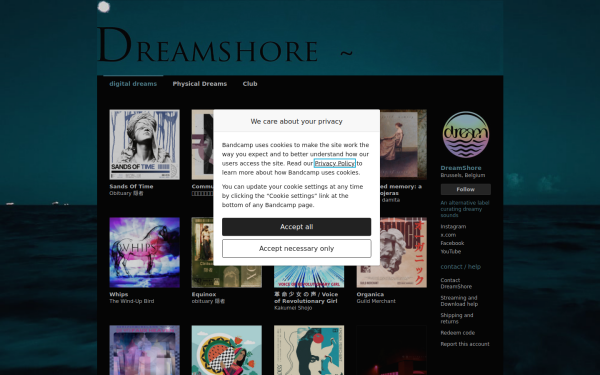Click Report this account link

(465, 344)
